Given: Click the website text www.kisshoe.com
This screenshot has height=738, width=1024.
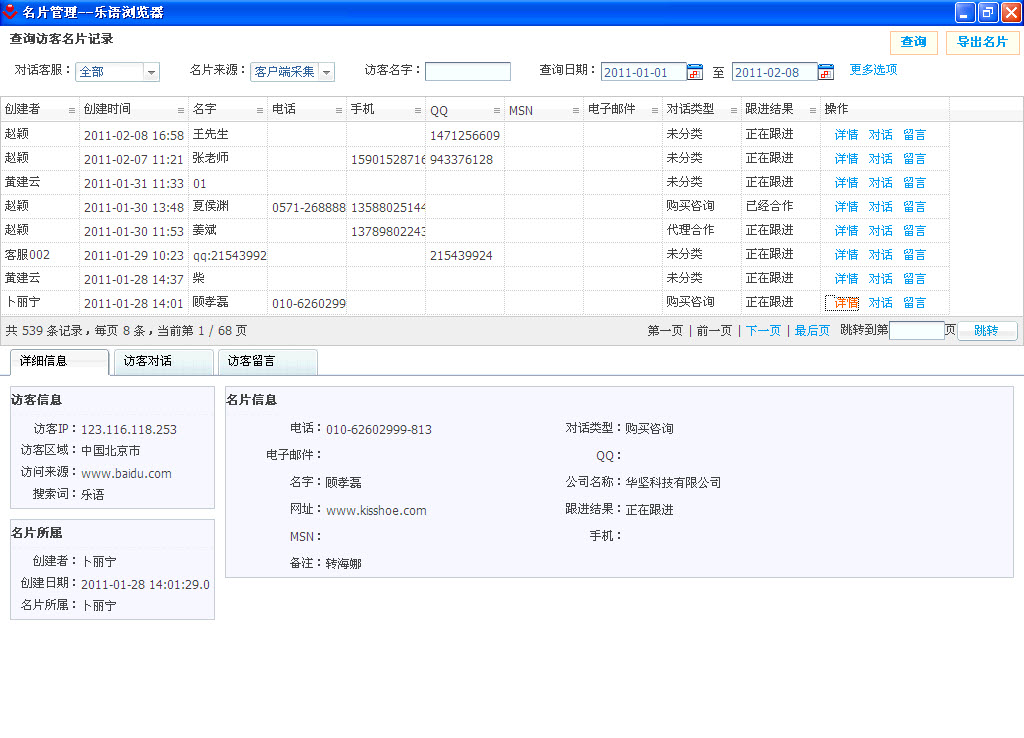Looking at the screenshot, I should pos(376,511).
